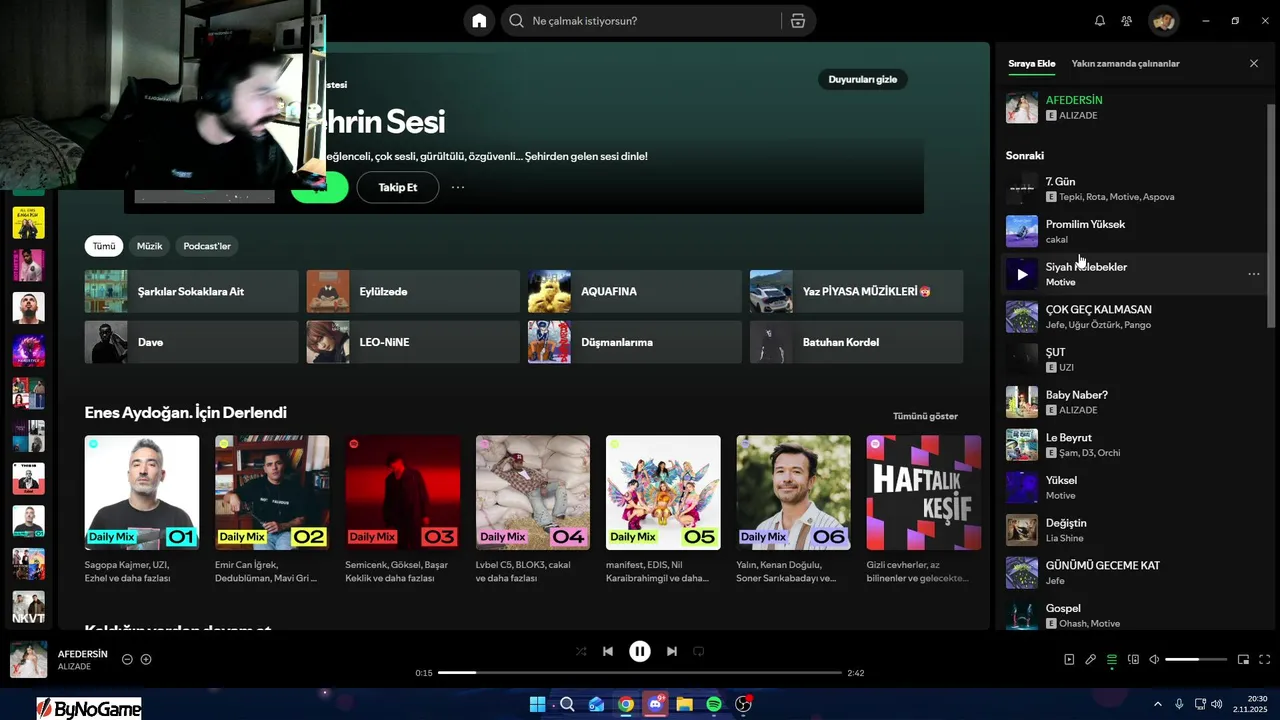
Task: Skip to next track
Action: tap(672, 651)
